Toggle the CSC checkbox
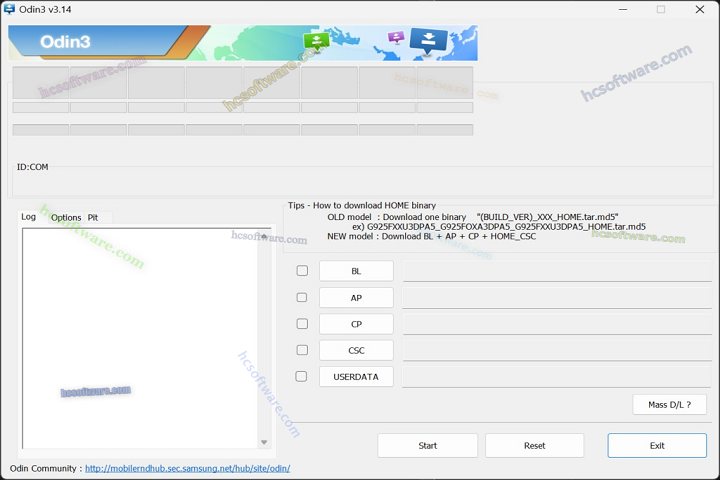Screen dimensions: 720x480 (x=302, y=350)
